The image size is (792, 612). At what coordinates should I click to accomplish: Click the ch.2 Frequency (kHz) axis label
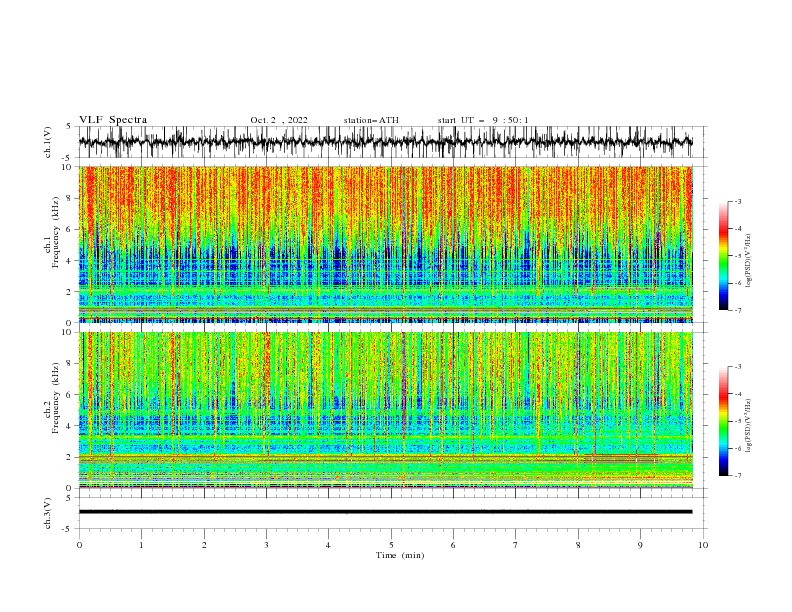pos(52,398)
